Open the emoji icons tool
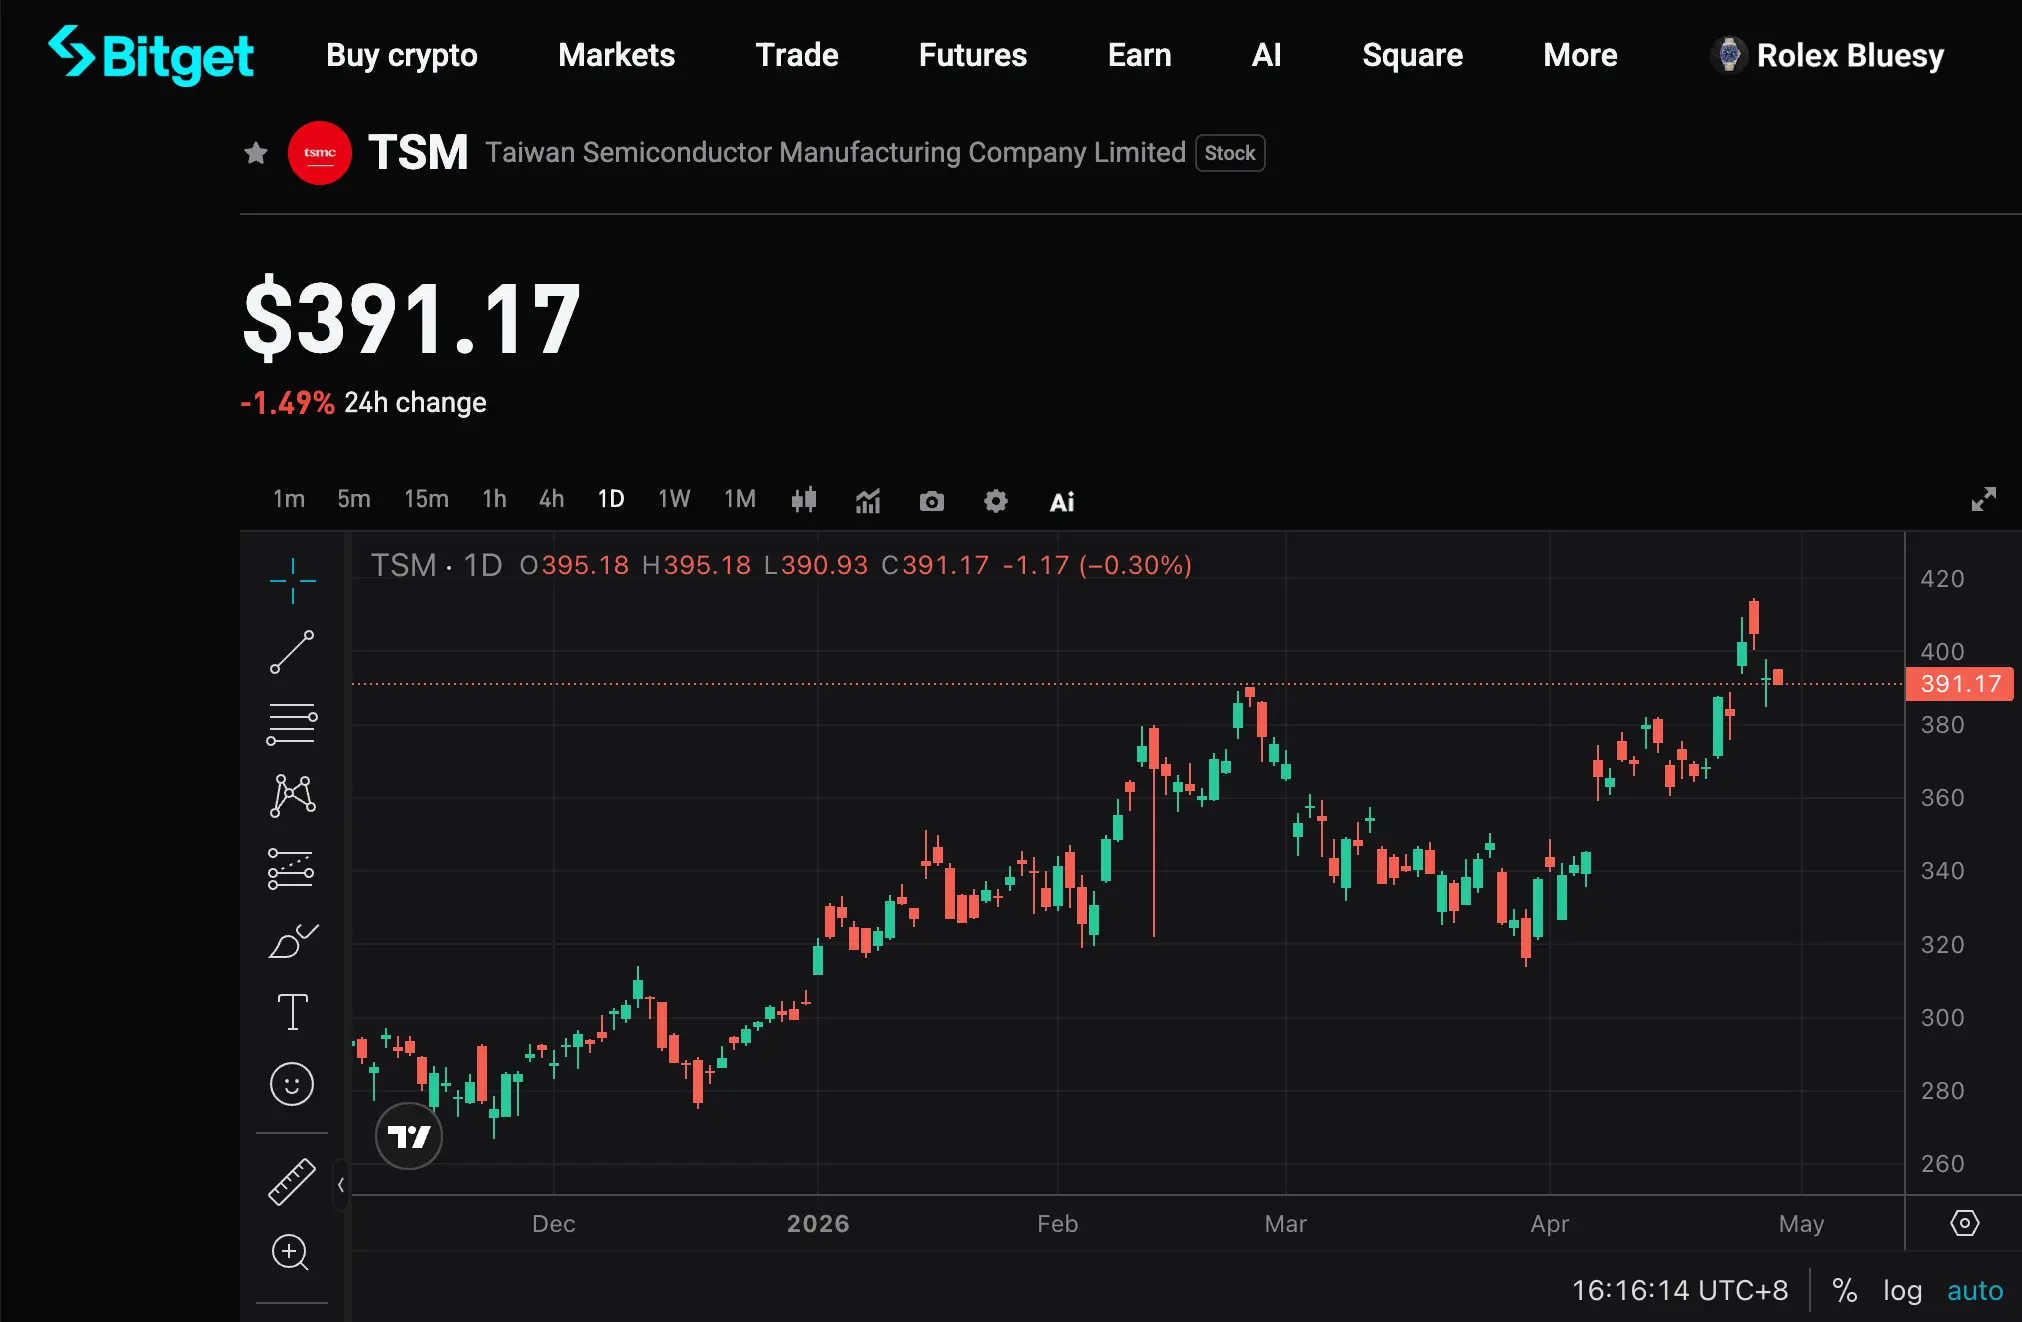Viewport: 2022px width, 1322px height. click(292, 1084)
